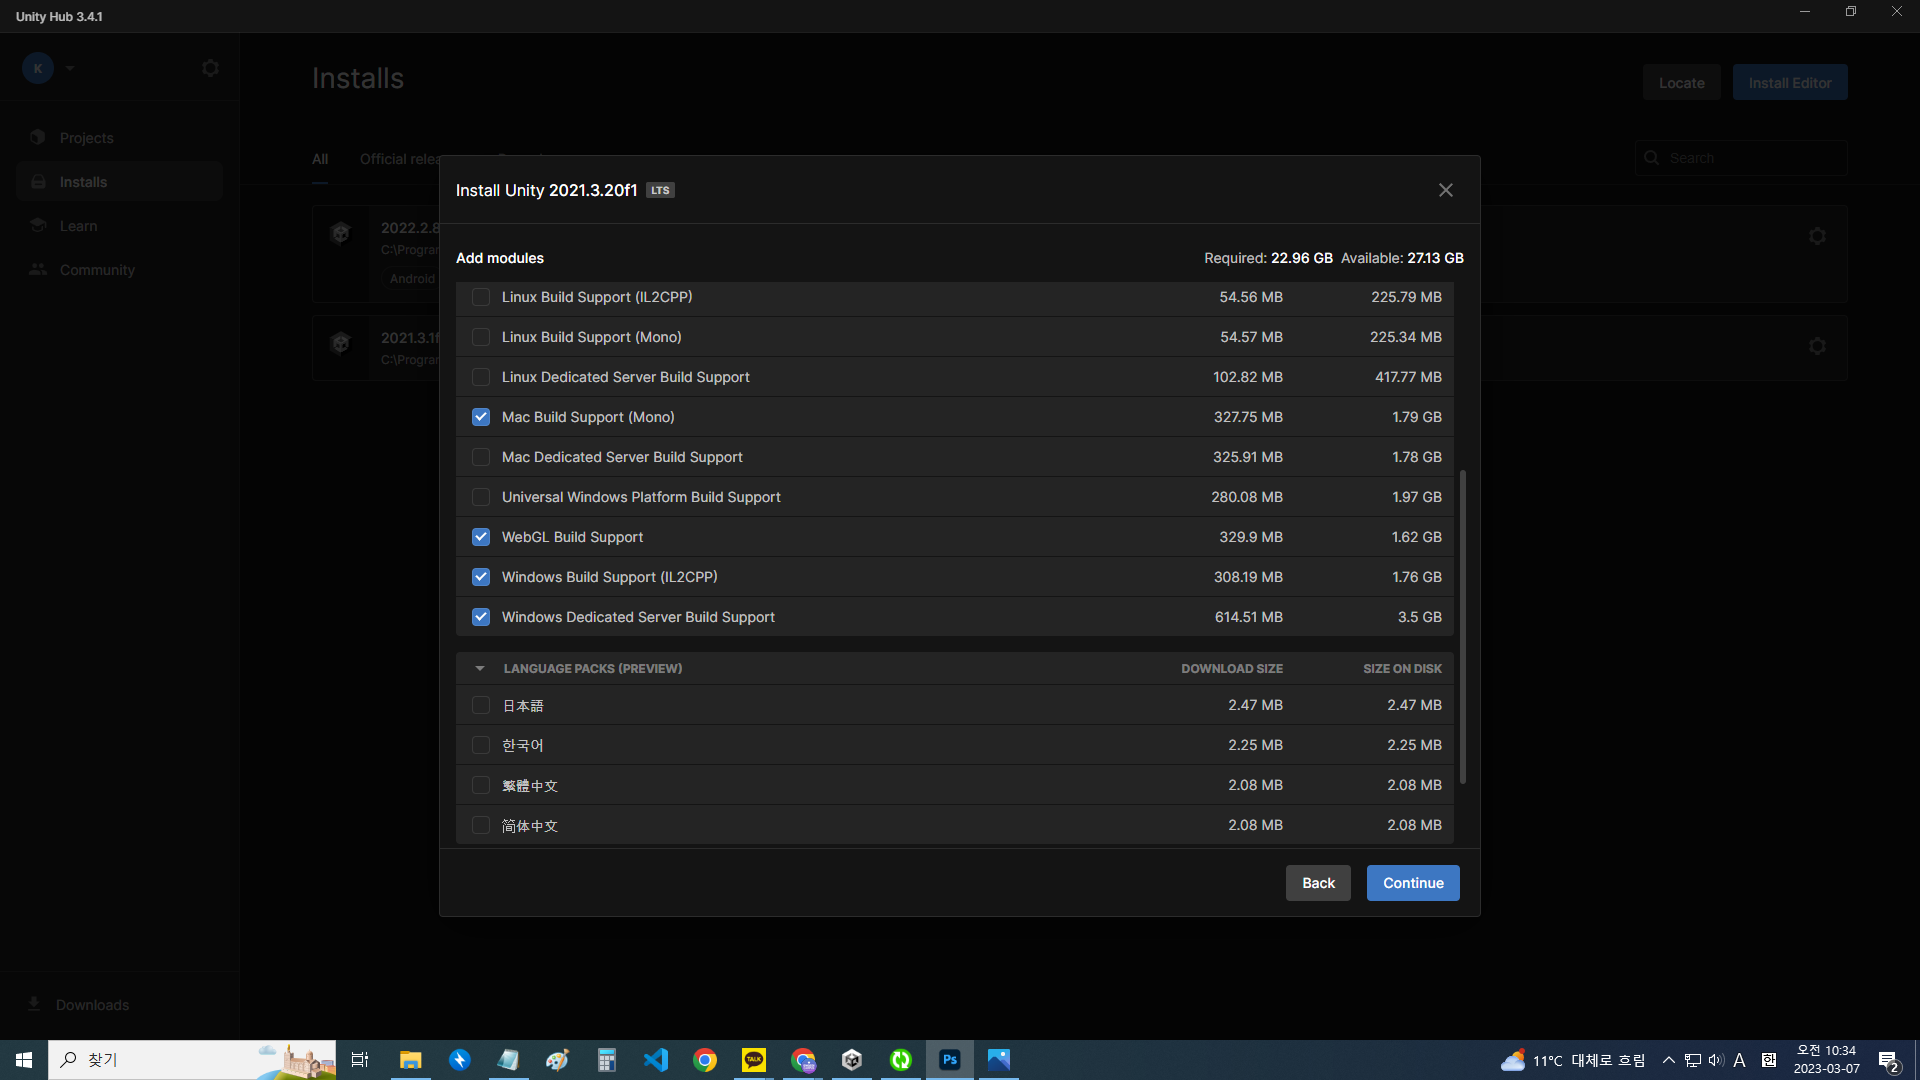The width and height of the screenshot is (1920, 1080).
Task: Open File Explorer from taskbar
Action: [x=410, y=1060]
